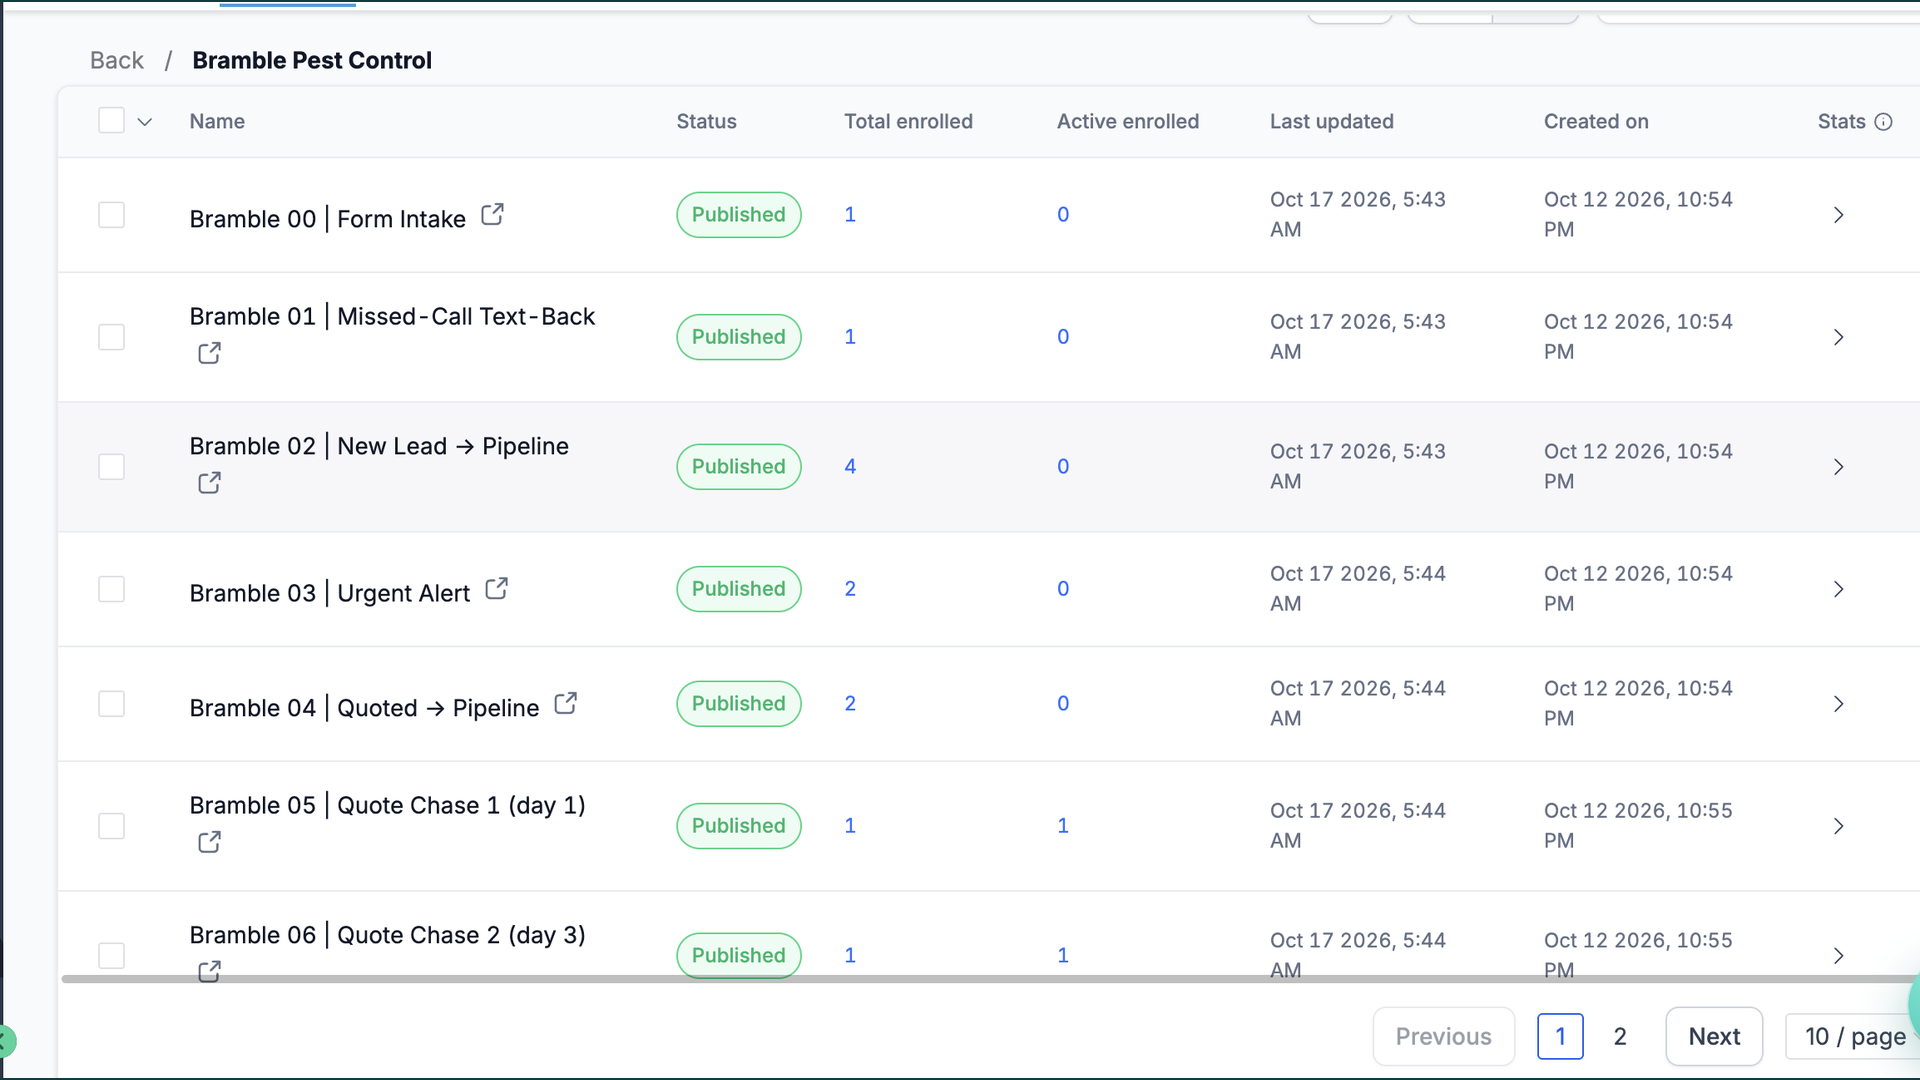Open Bramble 03 Urgent Alert external link icon

coord(496,589)
